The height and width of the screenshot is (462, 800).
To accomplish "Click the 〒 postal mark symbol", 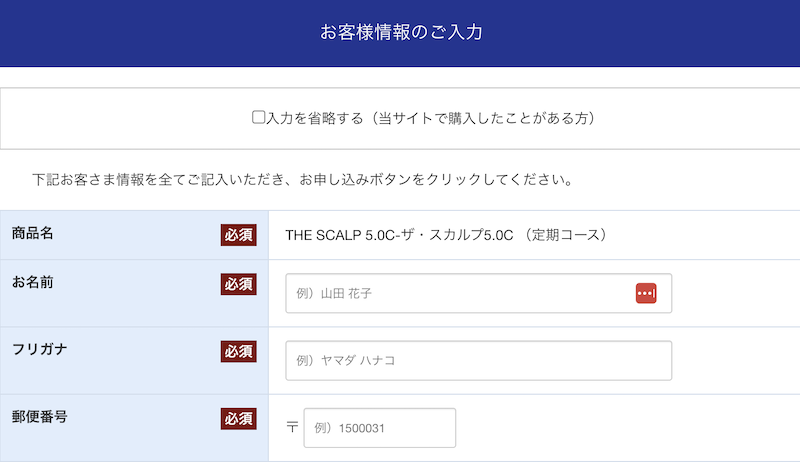I will [x=292, y=428].
